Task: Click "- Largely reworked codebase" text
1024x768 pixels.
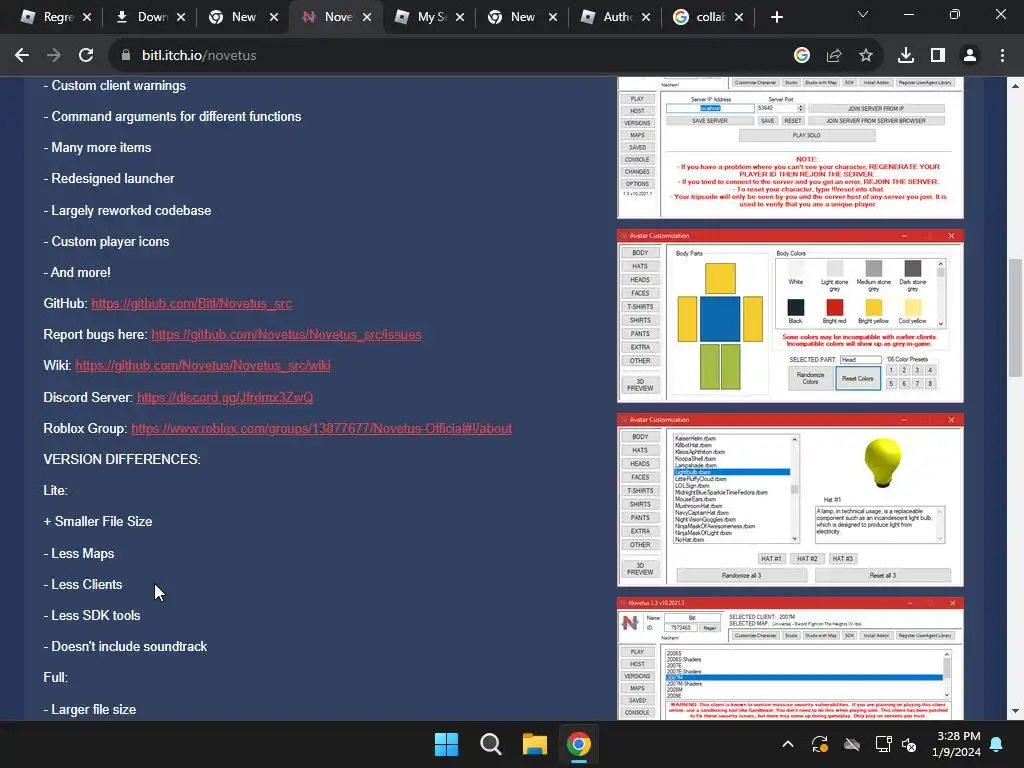Action: [x=127, y=210]
